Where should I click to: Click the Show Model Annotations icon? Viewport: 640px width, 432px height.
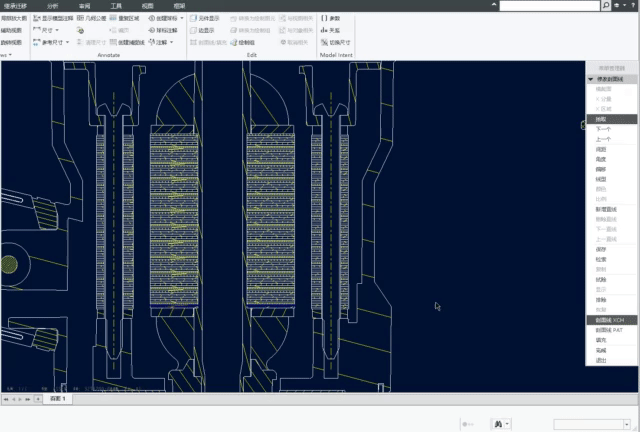pos(37,18)
